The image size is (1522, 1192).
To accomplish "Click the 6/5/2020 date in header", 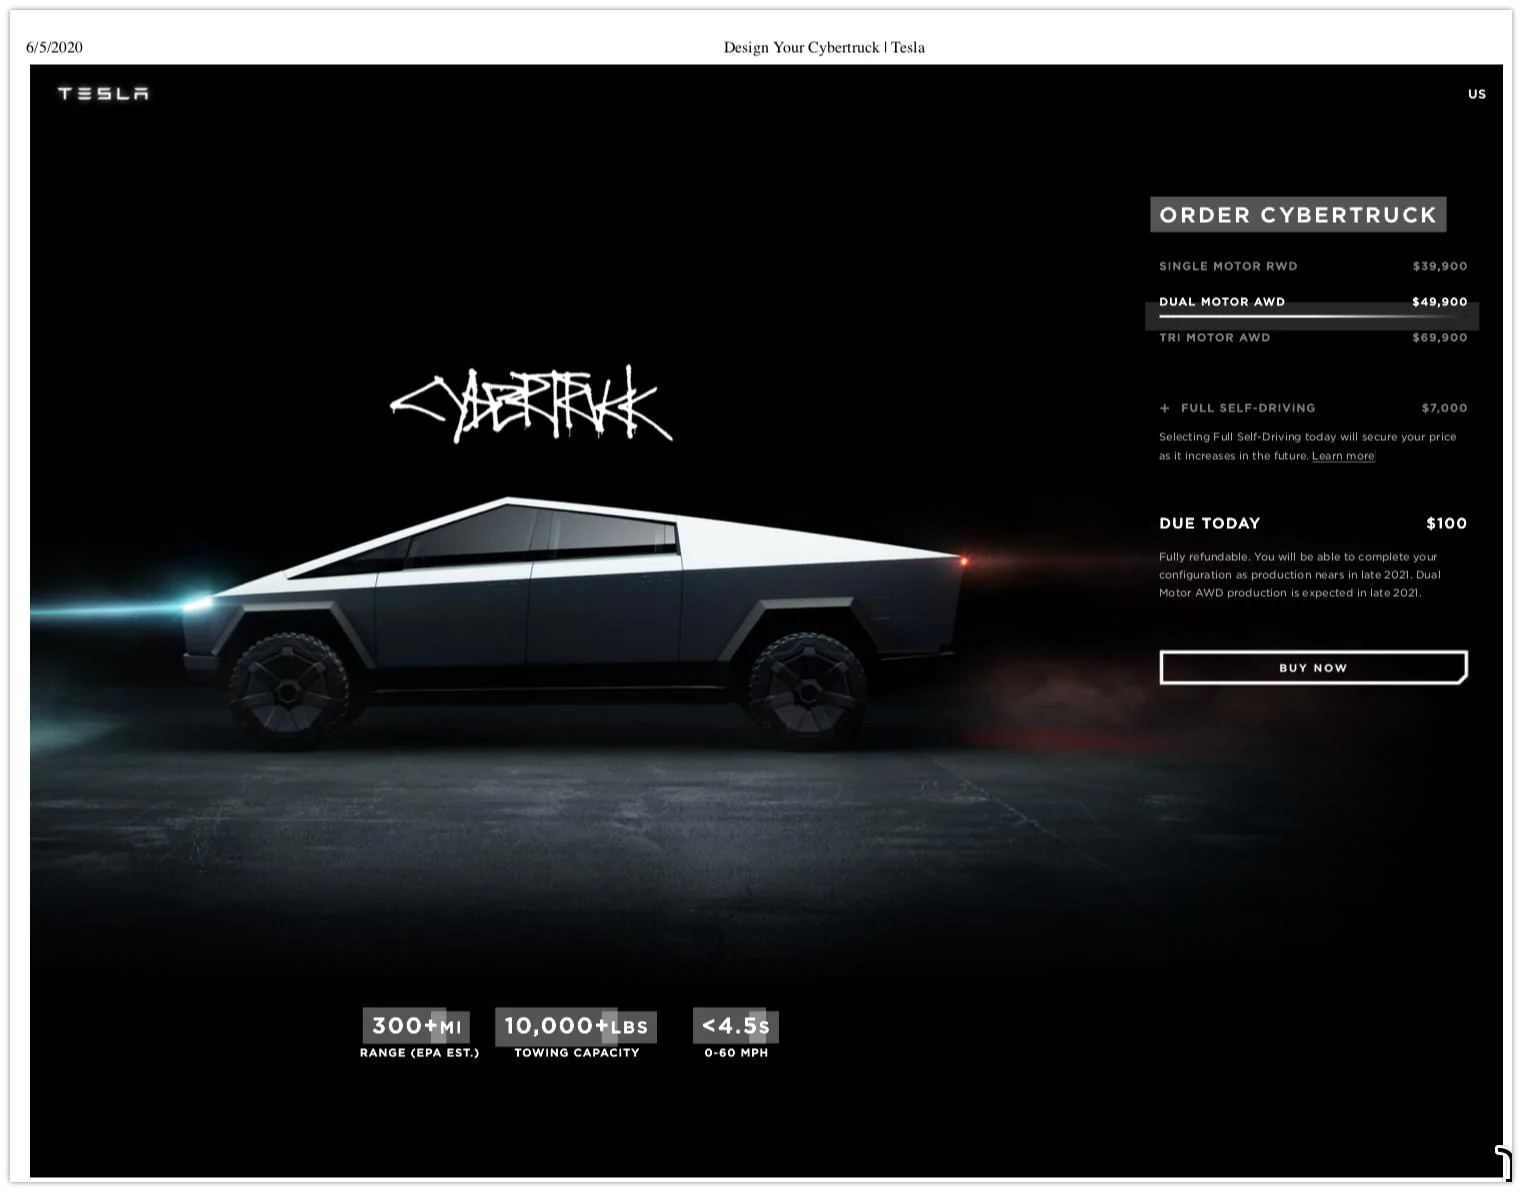I will 54,47.
